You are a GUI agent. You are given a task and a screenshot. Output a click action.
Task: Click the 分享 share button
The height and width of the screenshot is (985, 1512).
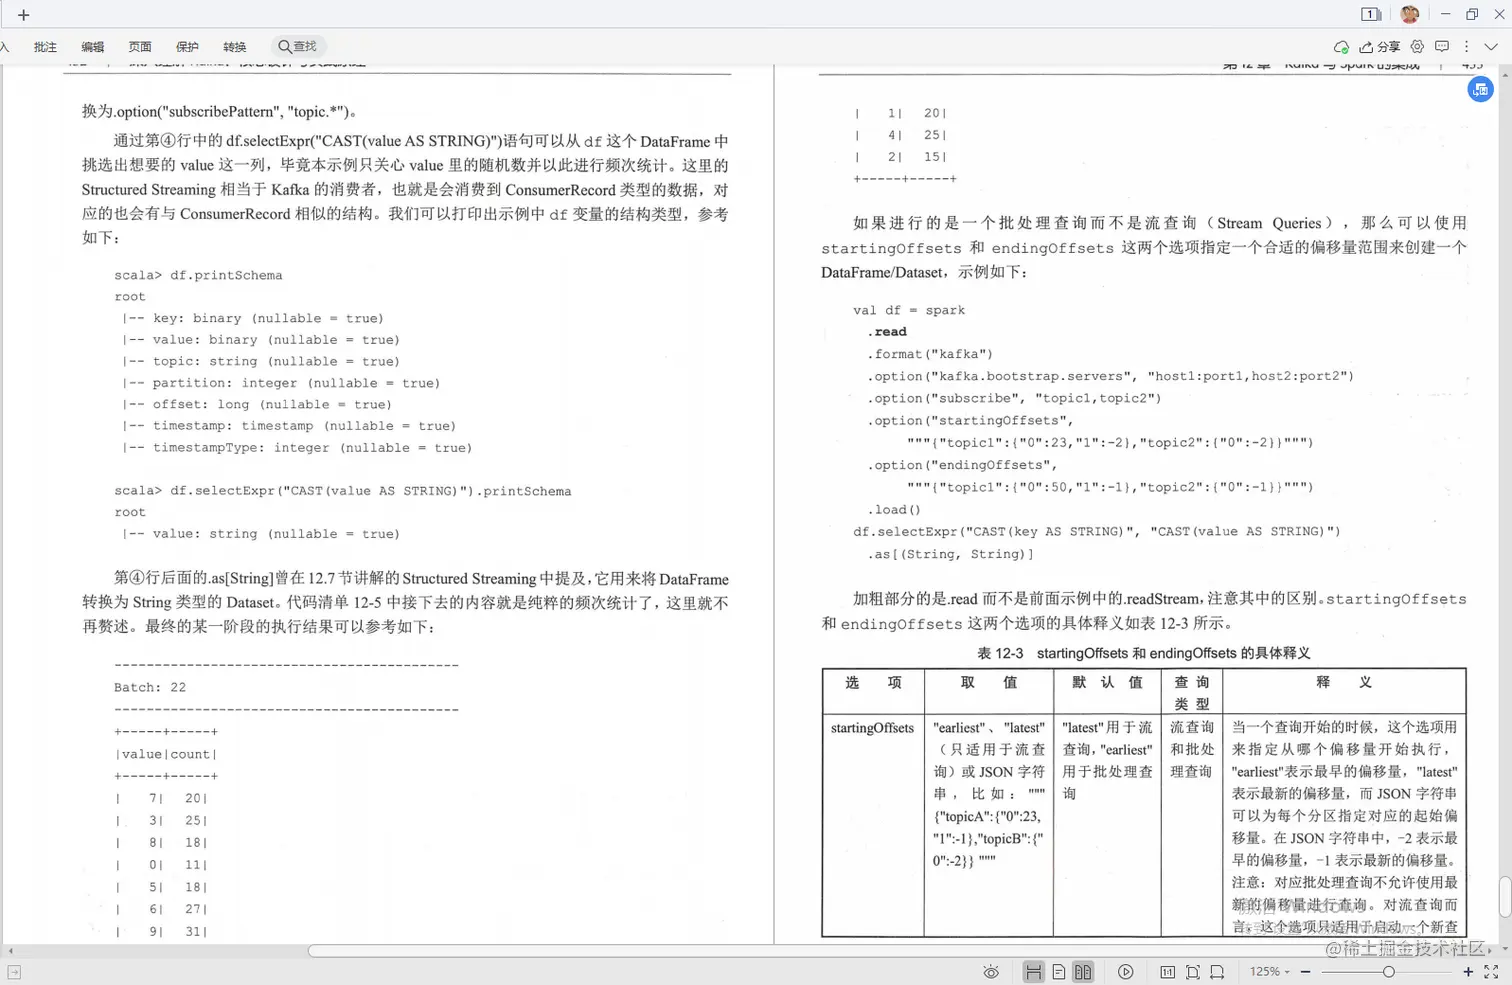(1381, 46)
